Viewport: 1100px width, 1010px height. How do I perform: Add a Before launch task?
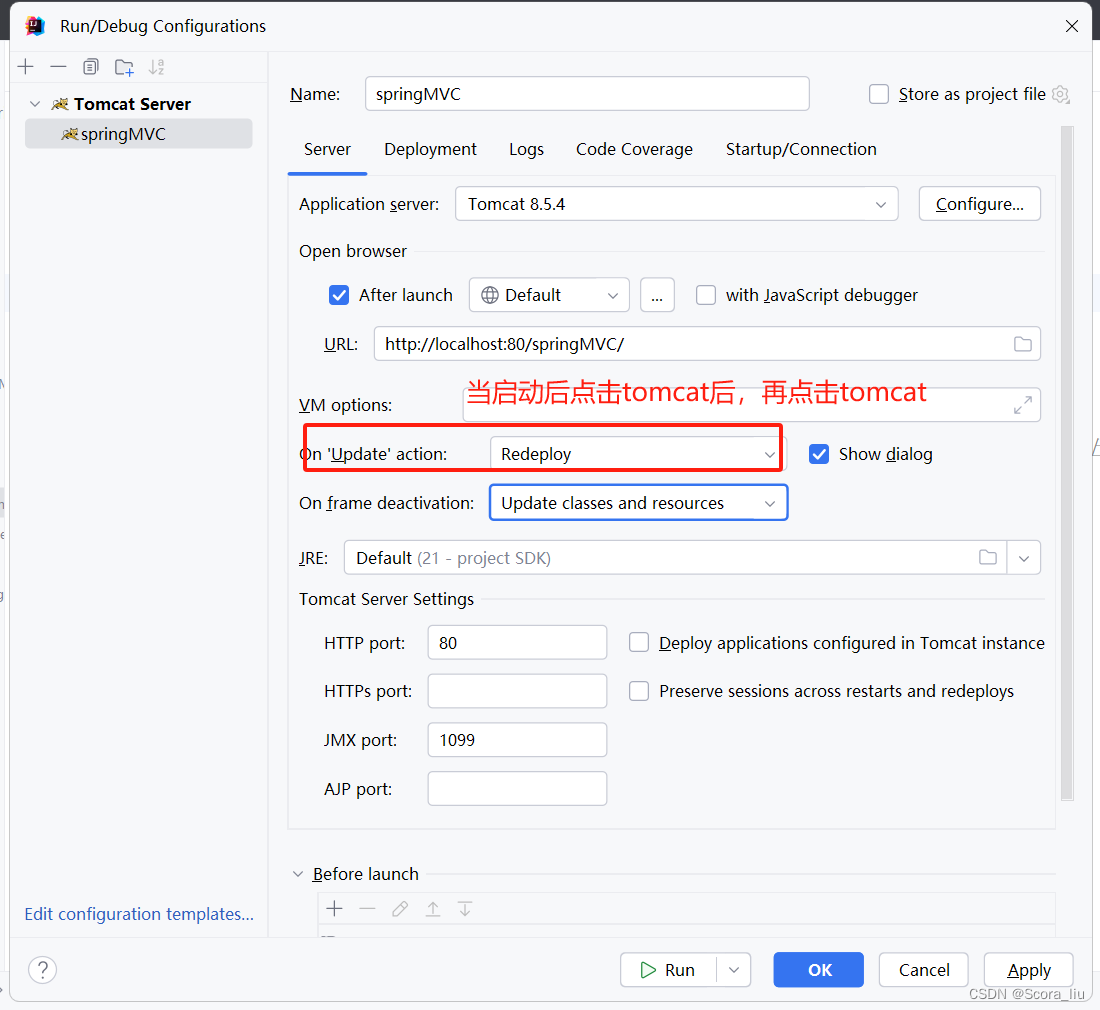click(335, 908)
